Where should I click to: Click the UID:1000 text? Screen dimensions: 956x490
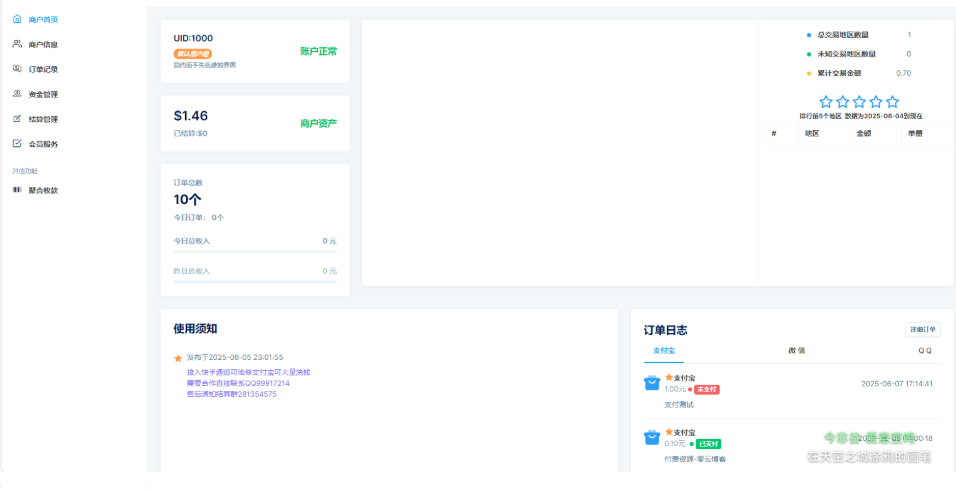pyautogui.click(x=193, y=38)
